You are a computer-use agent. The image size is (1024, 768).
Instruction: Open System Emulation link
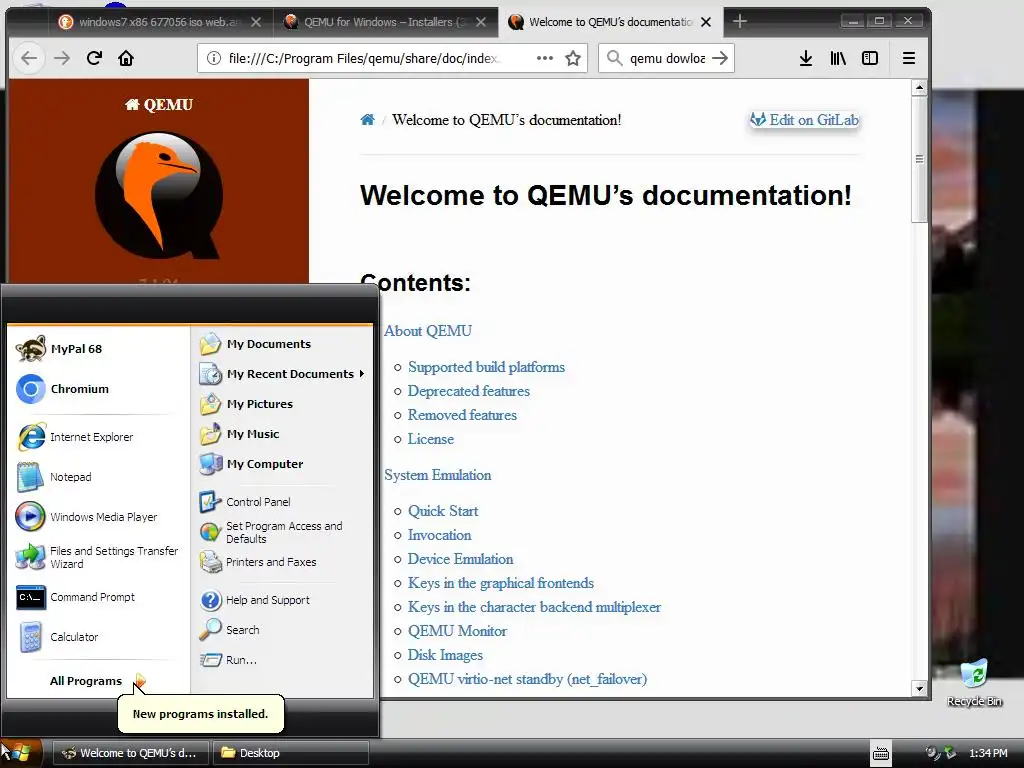tap(438, 475)
